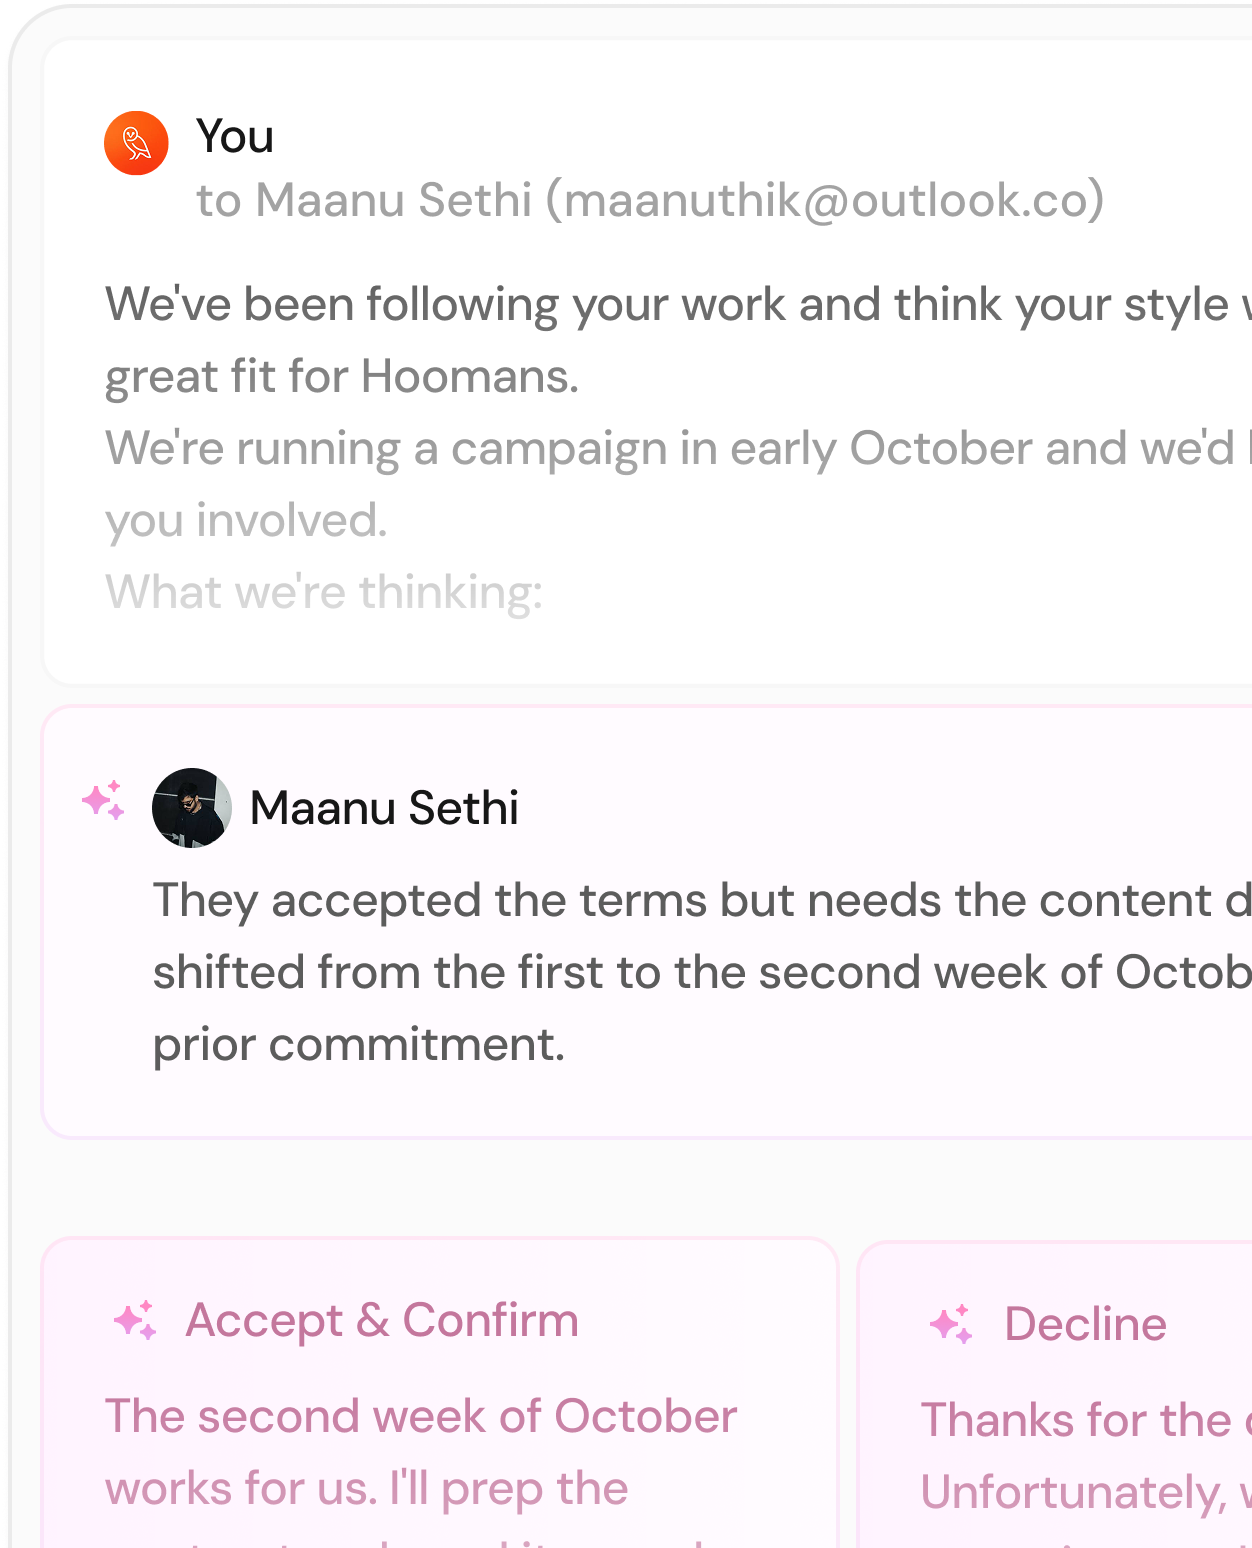Click "We're running a campaign" email line

pyautogui.click(x=670, y=448)
